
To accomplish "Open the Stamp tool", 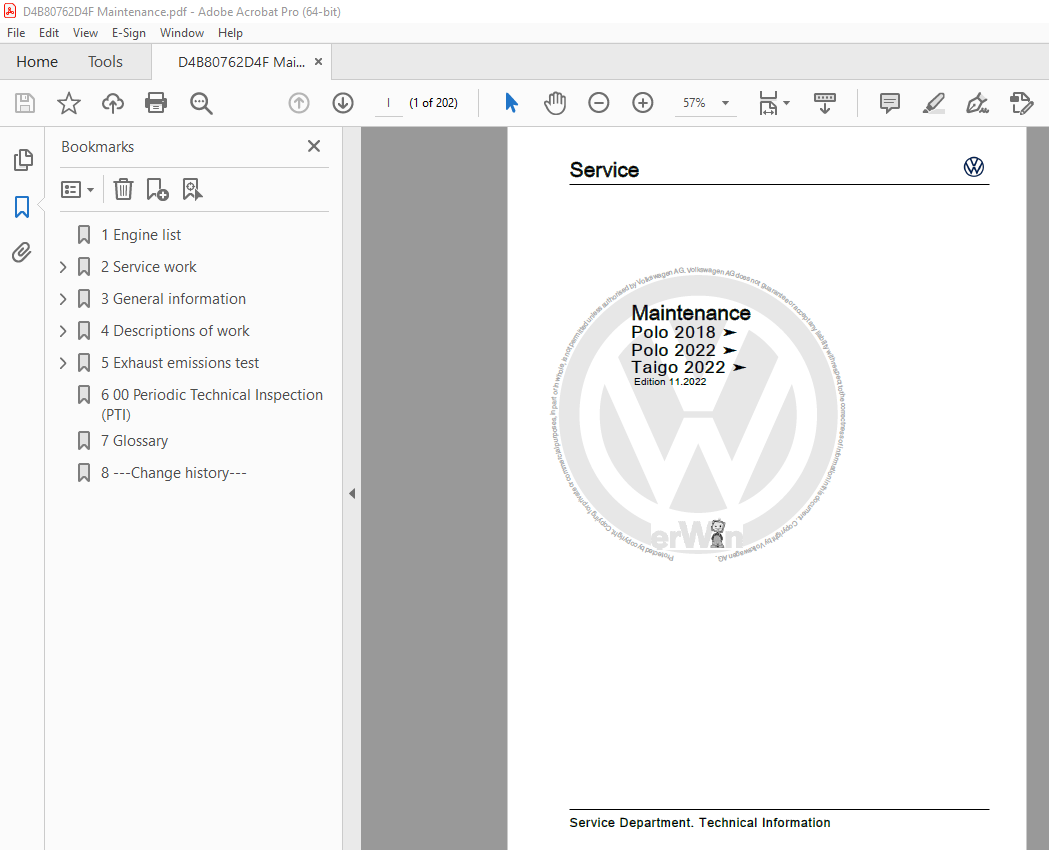I will pos(1021,103).
